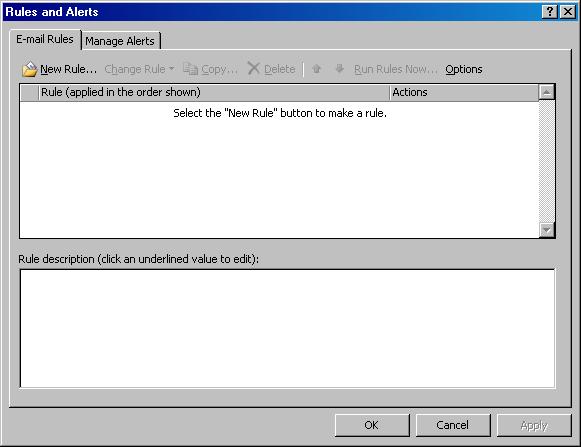Click the rules list scroll up arrow
This screenshot has width=581, height=447.
(547, 92)
